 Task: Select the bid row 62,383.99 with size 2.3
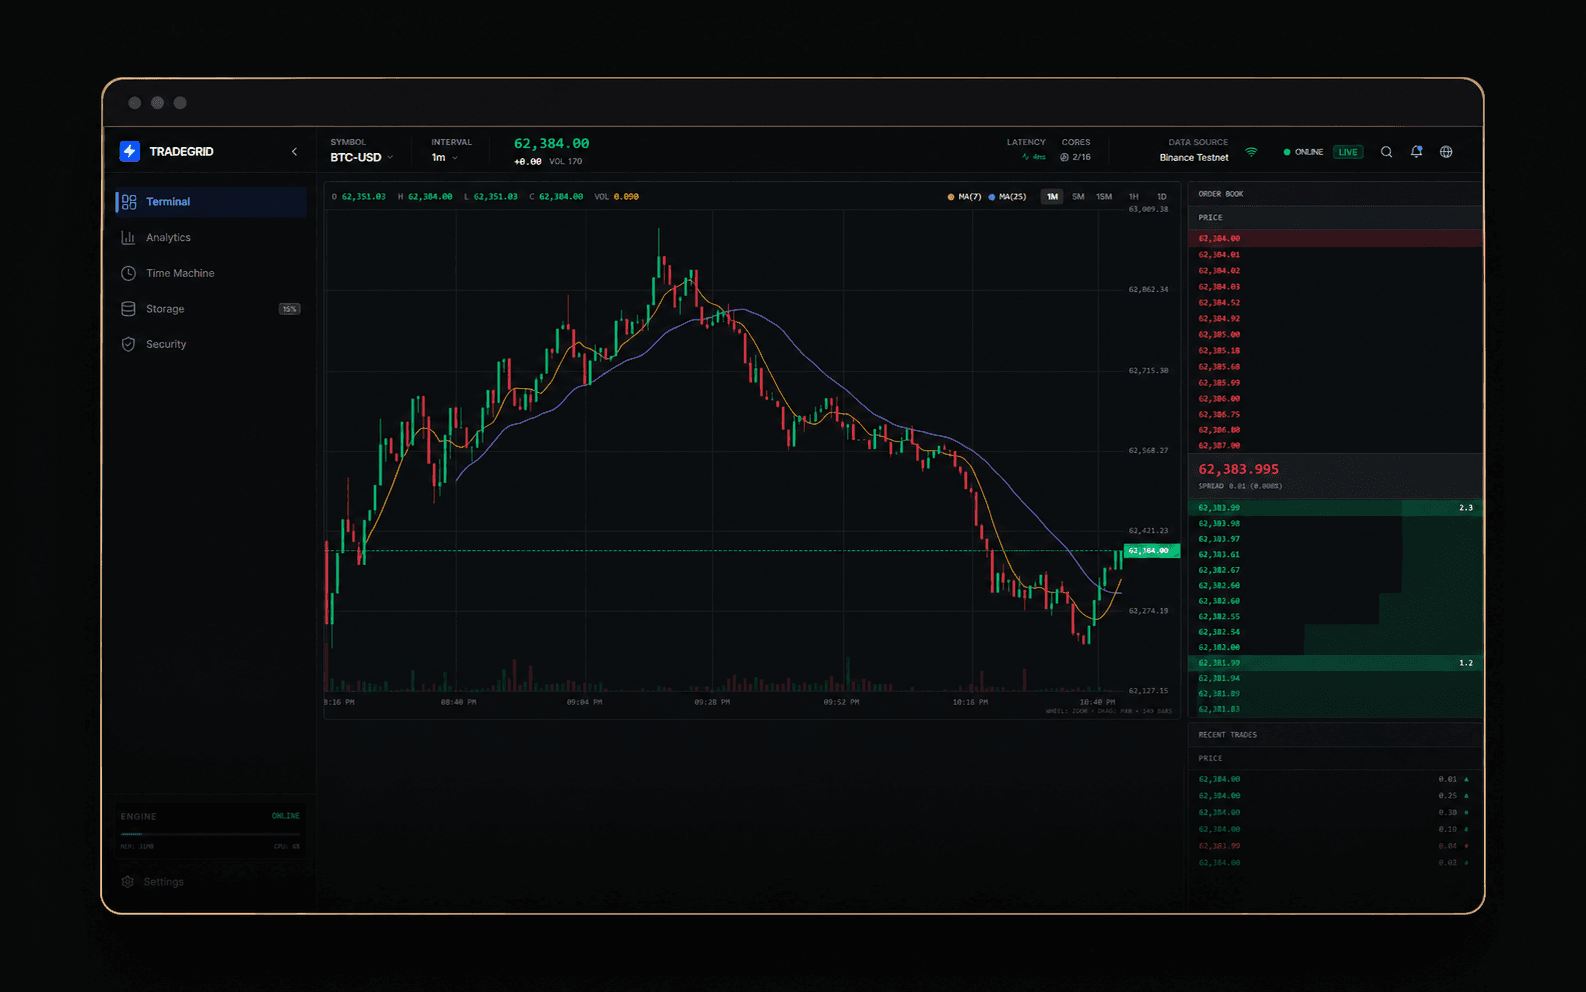coord(1335,508)
